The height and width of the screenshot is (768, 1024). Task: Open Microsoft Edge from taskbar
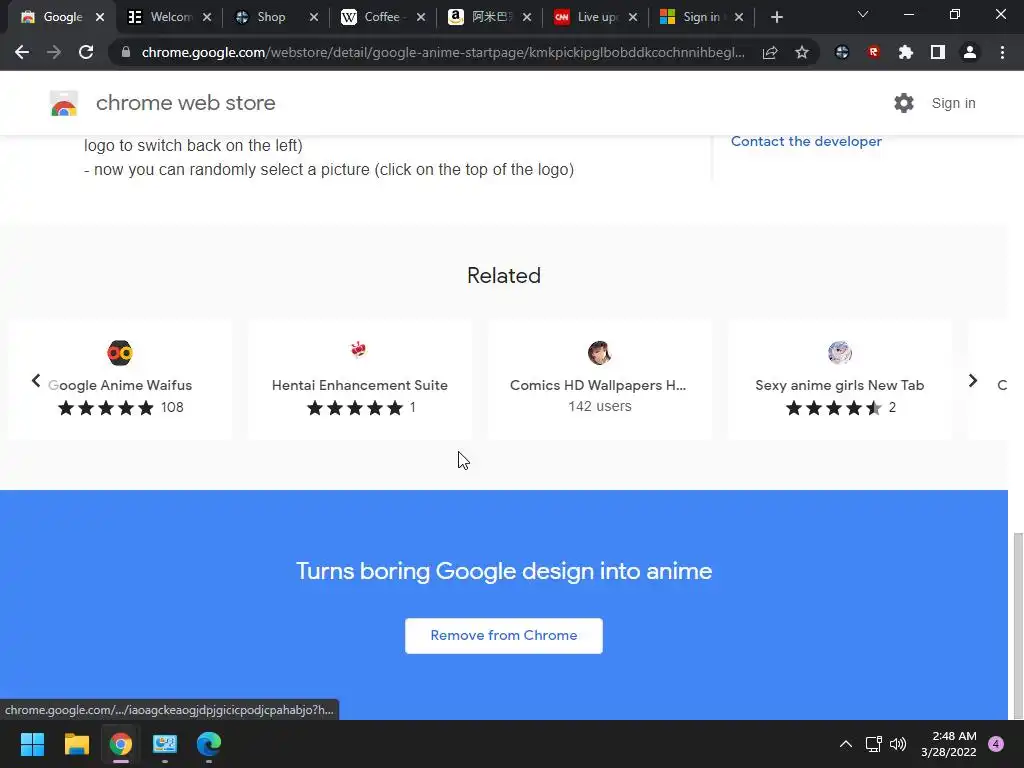tap(209, 744)
